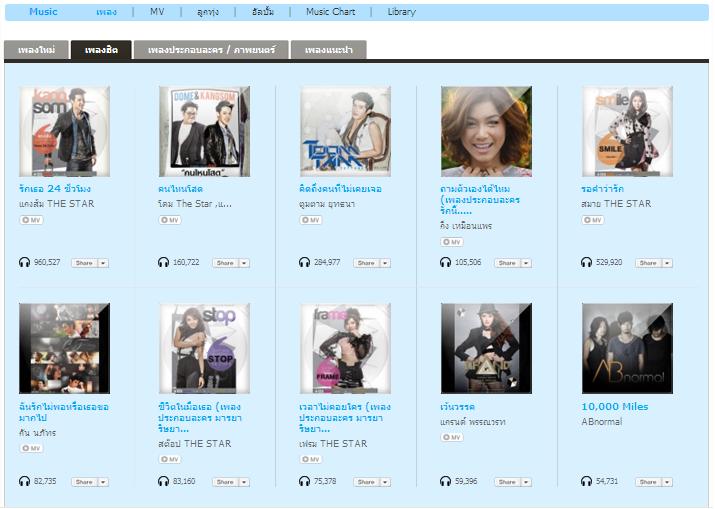Open Stop album cover thumbnail
The width and height of the screenshot is (715, 509).
point(204,348)
